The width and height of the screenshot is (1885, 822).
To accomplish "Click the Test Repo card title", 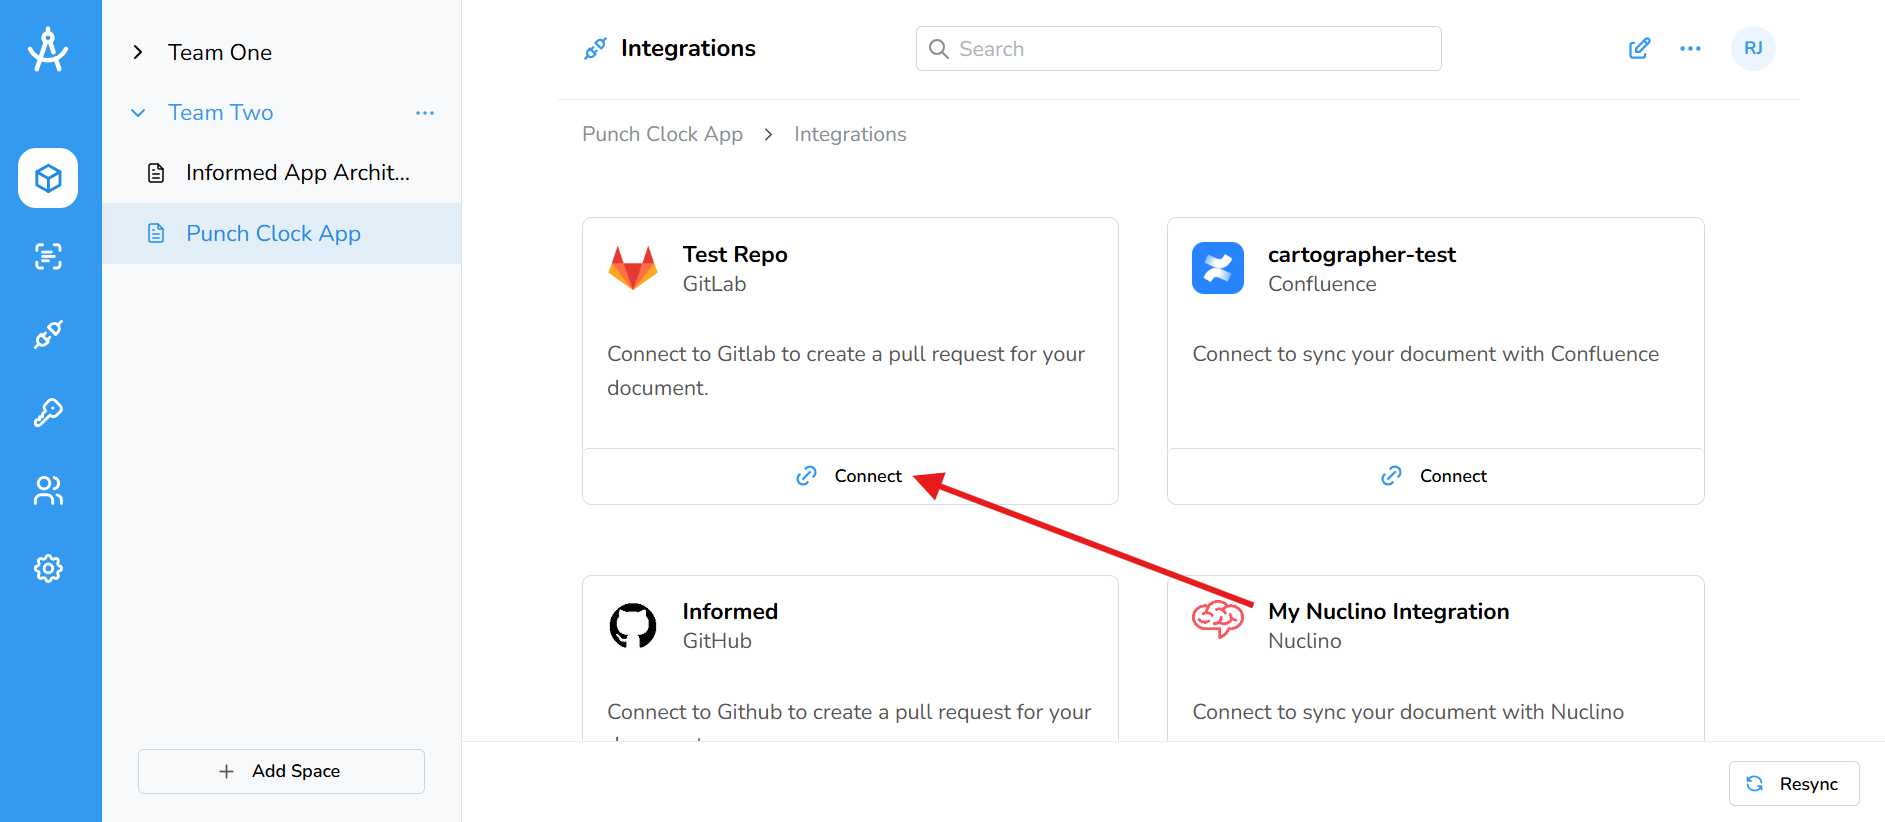I will click(735, 254).
